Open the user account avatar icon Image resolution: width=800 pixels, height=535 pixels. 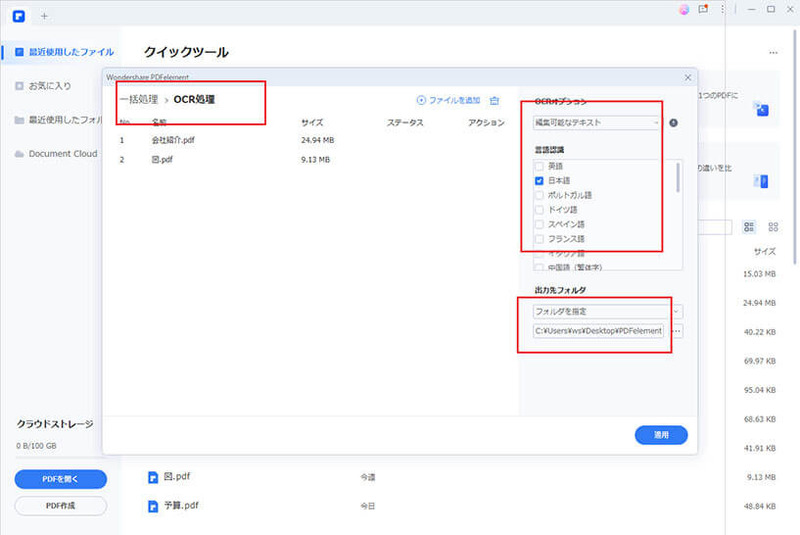tap(684, 9)
